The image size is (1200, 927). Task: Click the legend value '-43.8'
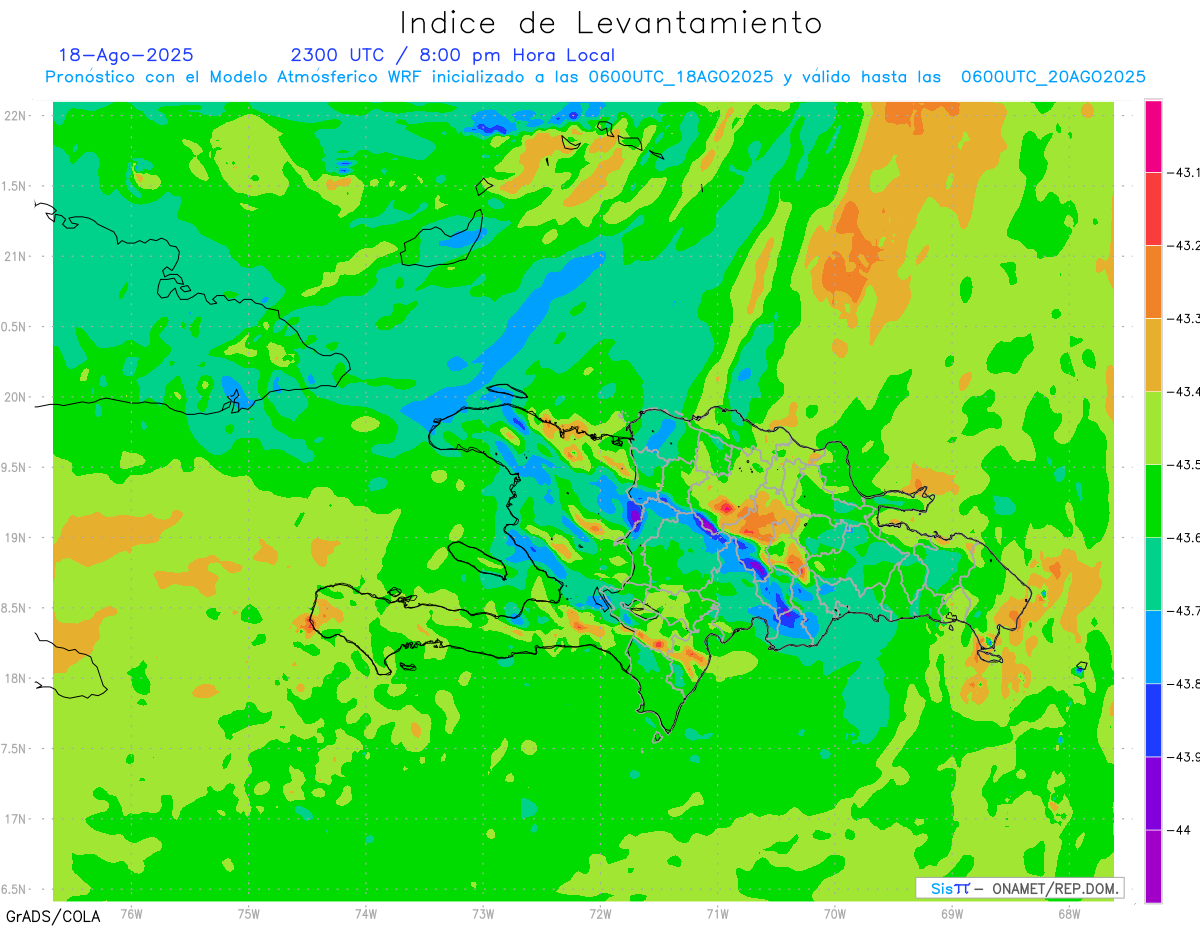tap(1183, 684)
